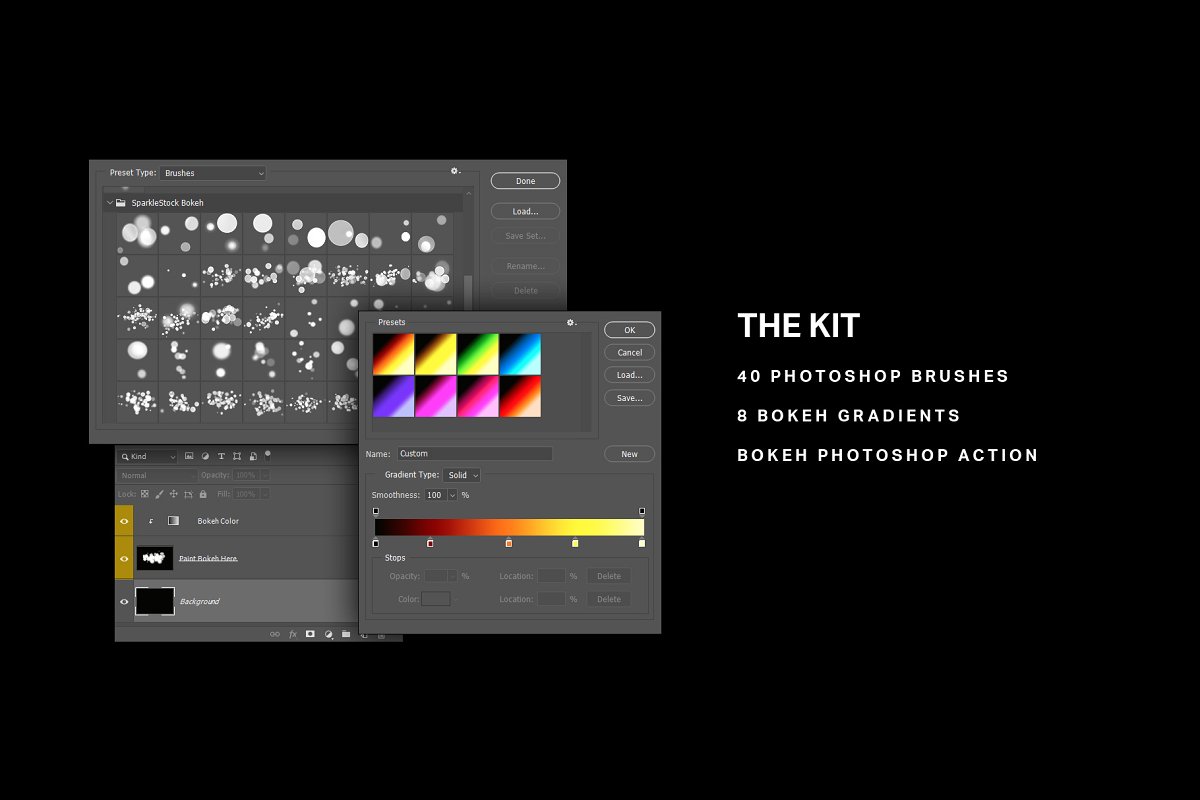
Task: Click the adjustment layer filter icon
Action: (x=205, y=456)
